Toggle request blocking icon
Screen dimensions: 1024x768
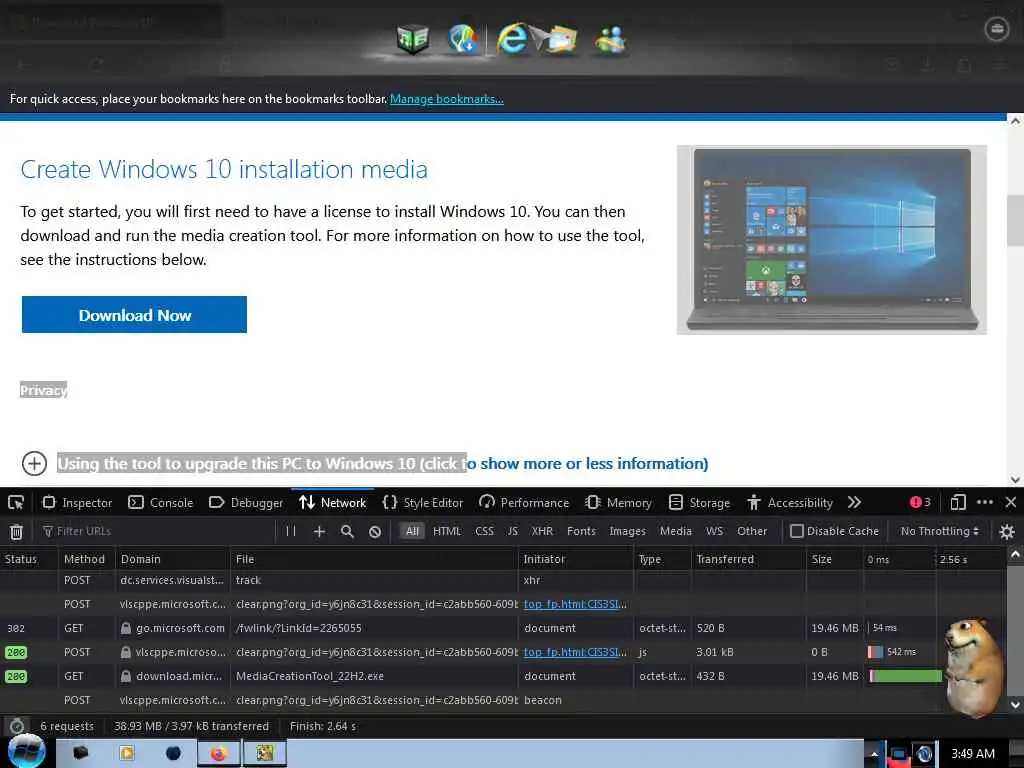[x=375, y=531]
